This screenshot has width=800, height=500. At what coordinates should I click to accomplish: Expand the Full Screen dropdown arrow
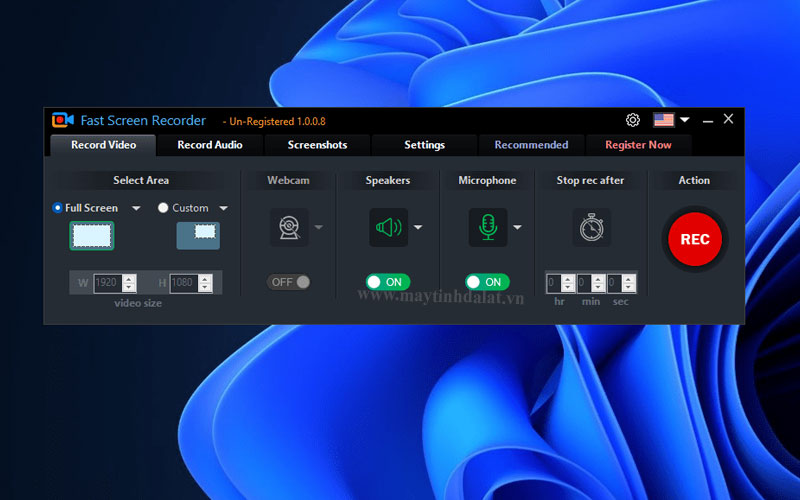pos(136,209)
